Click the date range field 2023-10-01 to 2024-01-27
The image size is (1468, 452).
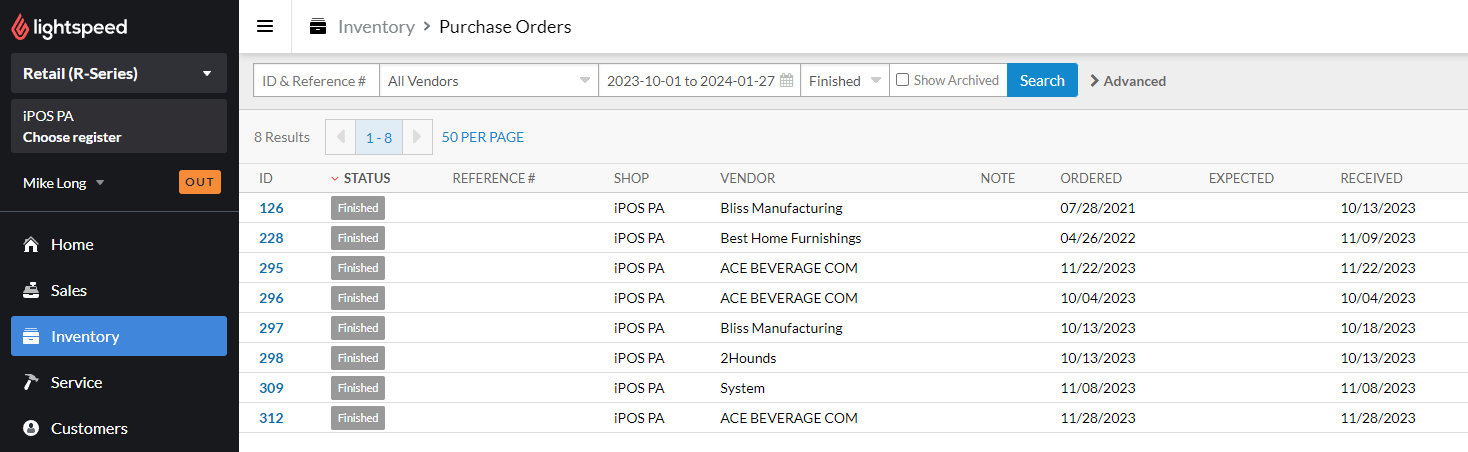699,81
